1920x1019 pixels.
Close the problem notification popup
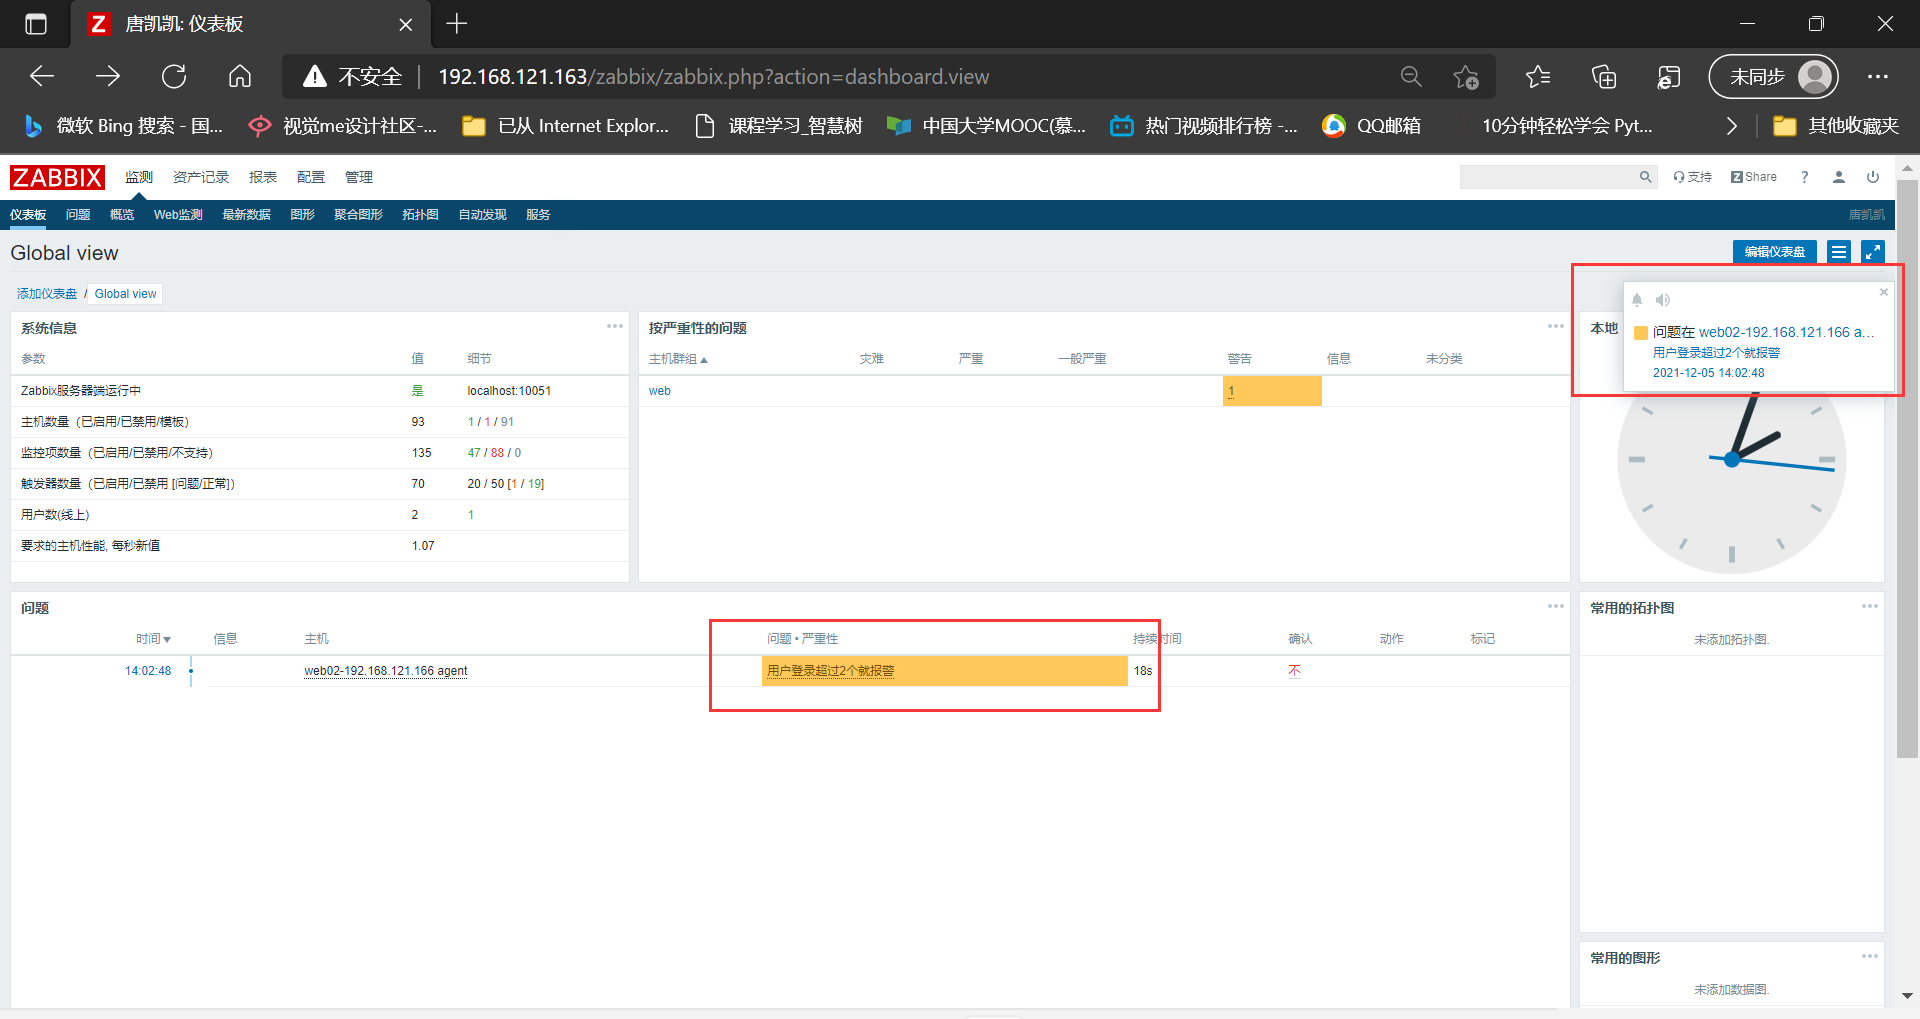(1884, 292)
